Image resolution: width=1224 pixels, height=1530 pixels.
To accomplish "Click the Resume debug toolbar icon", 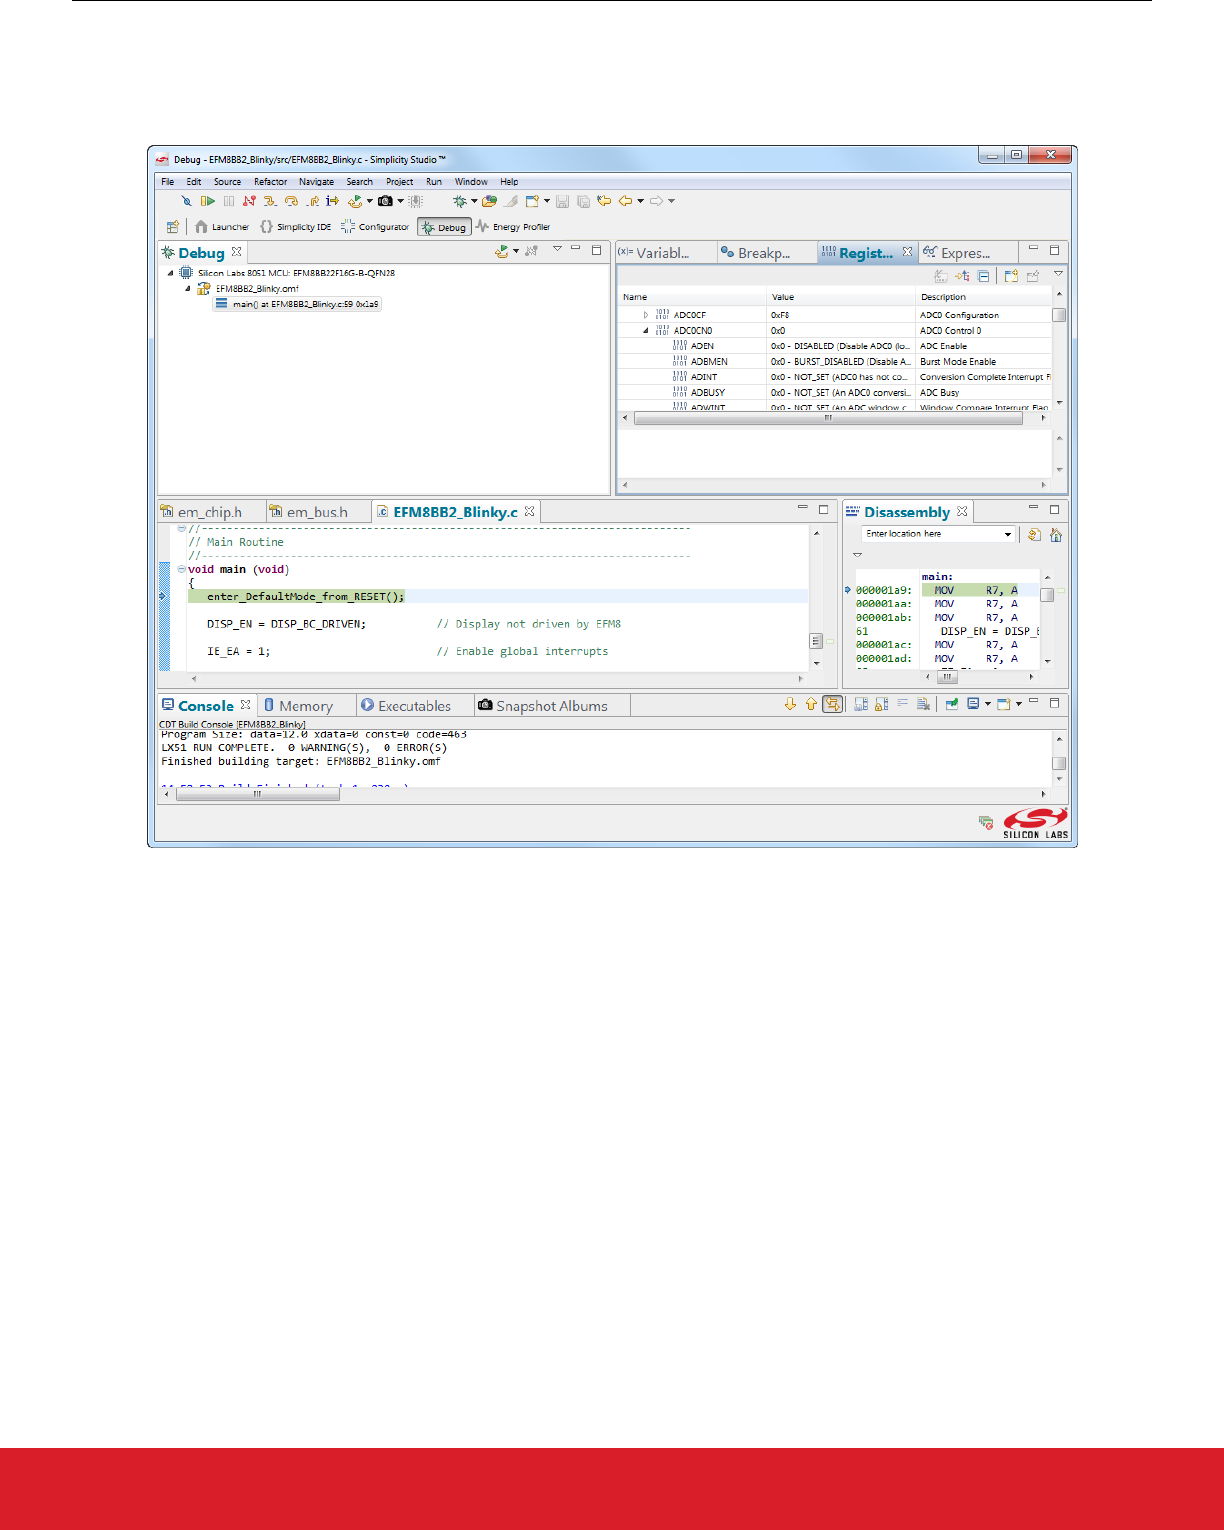I will [207, 201].
